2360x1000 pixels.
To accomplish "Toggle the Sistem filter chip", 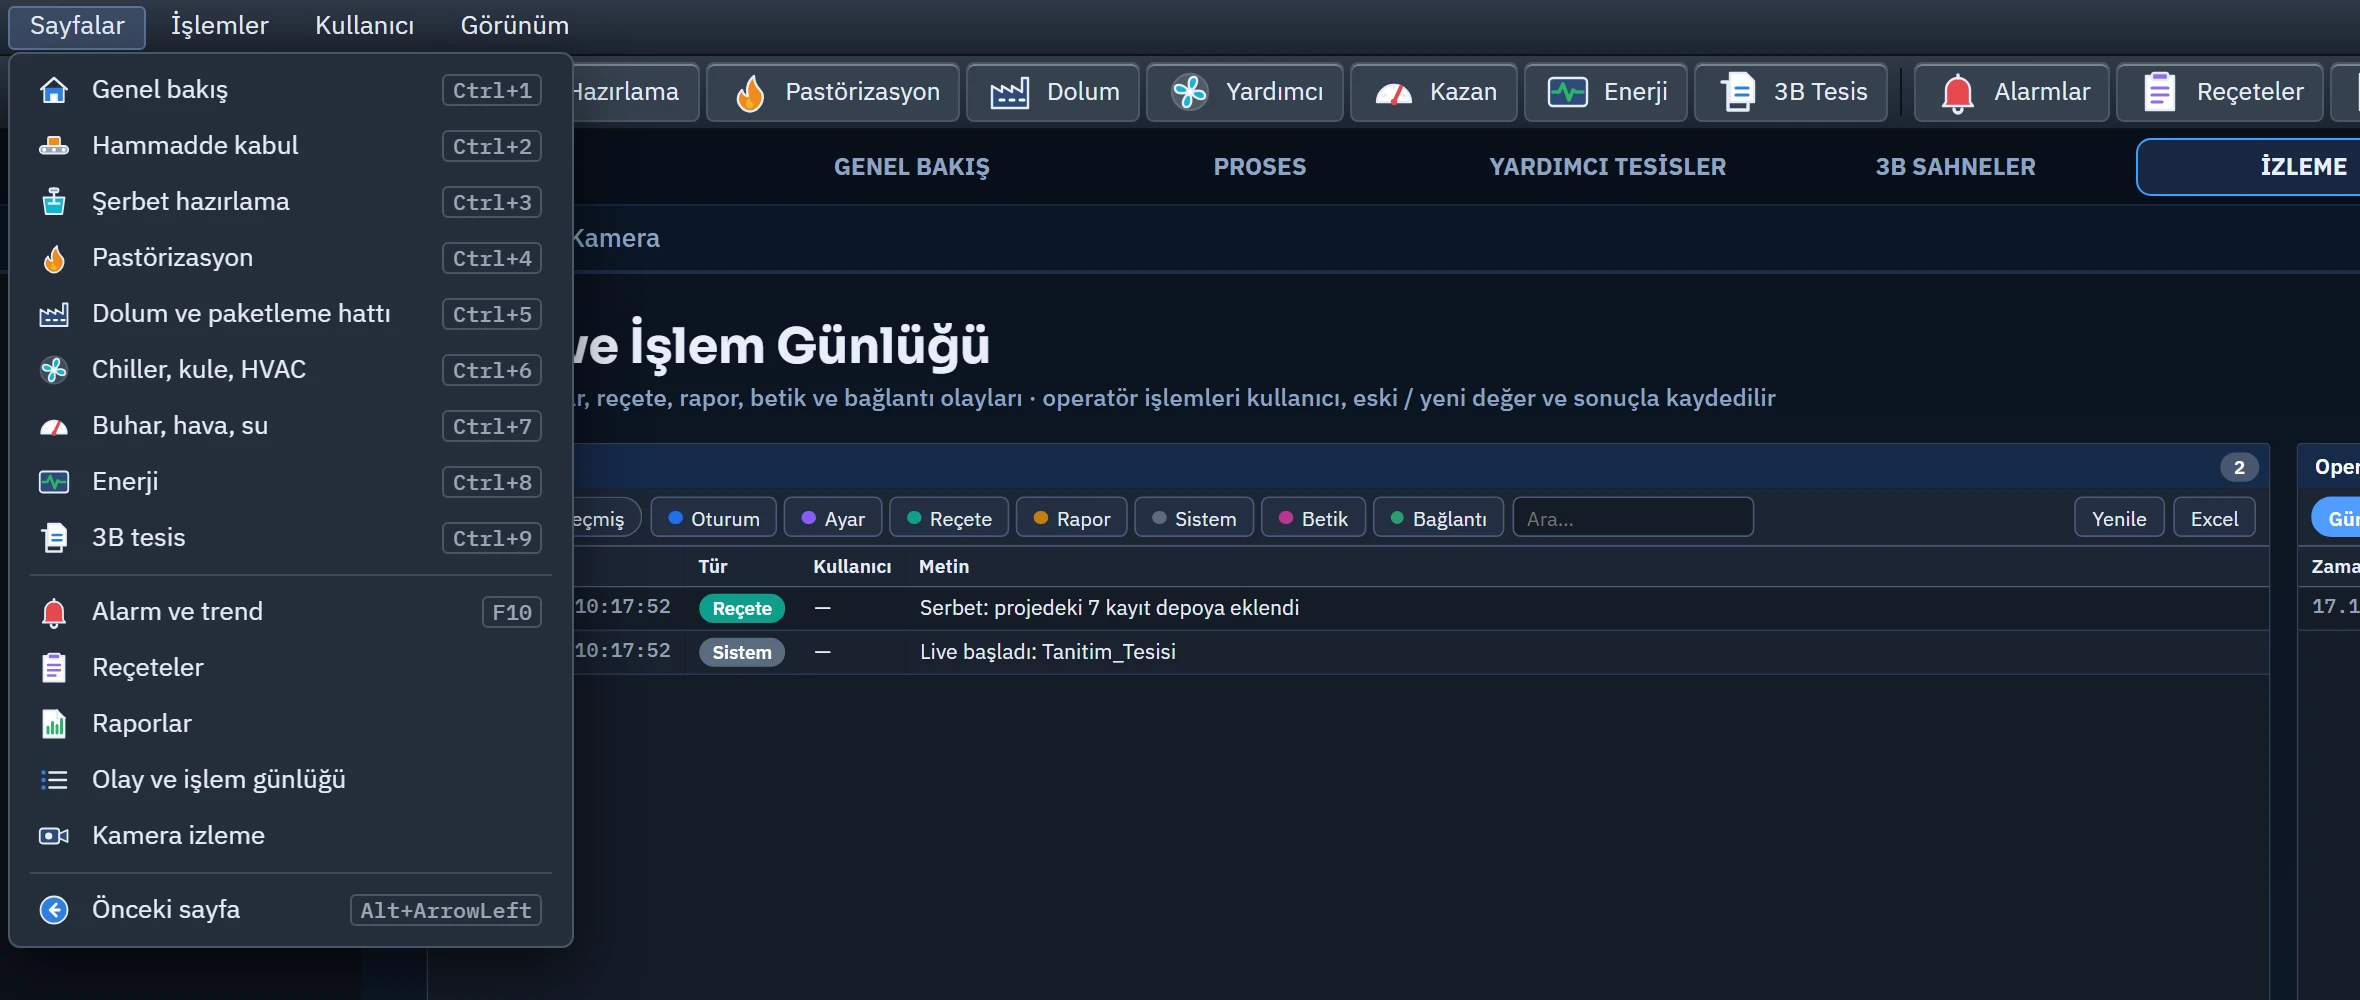I will pos(1194,518).
